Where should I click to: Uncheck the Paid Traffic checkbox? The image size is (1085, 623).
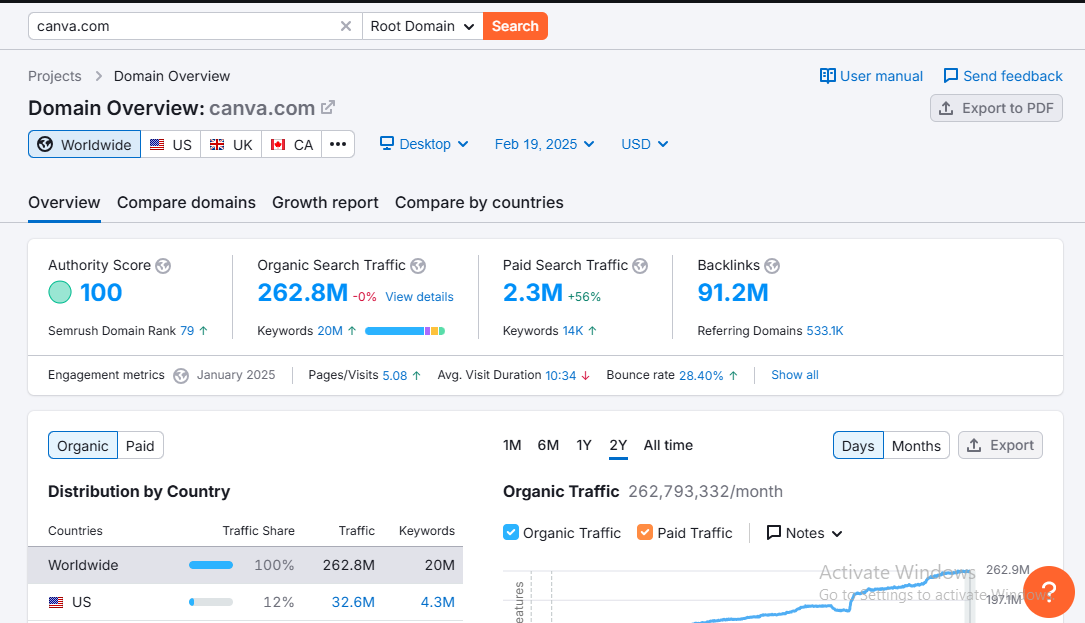click(x=645, y=533)
